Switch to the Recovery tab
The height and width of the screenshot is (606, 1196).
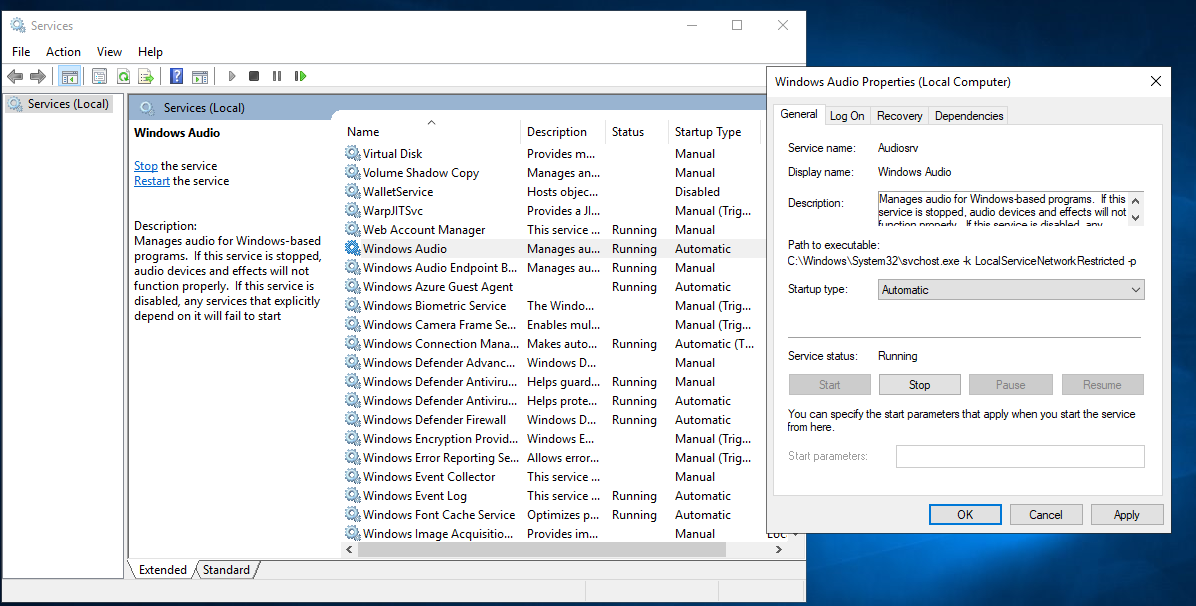coord(899,116)
